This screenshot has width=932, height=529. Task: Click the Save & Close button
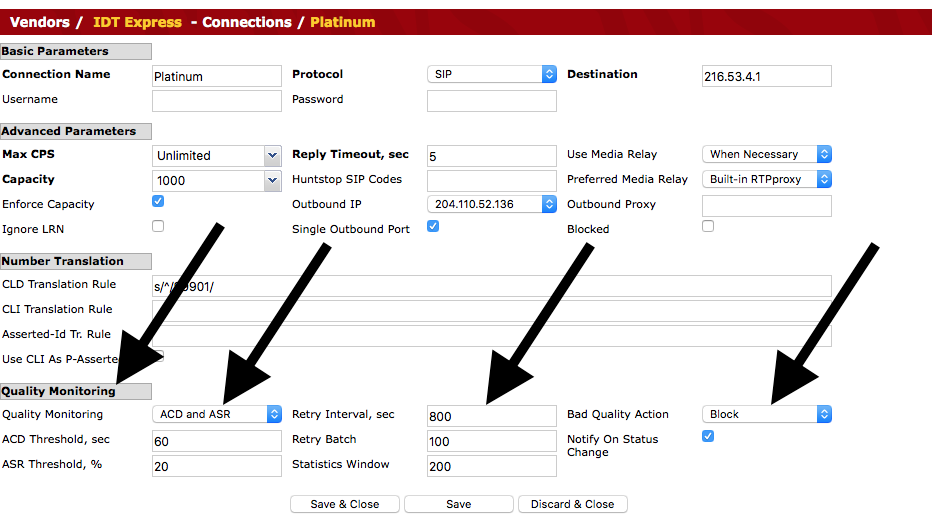tap(345, 504)
